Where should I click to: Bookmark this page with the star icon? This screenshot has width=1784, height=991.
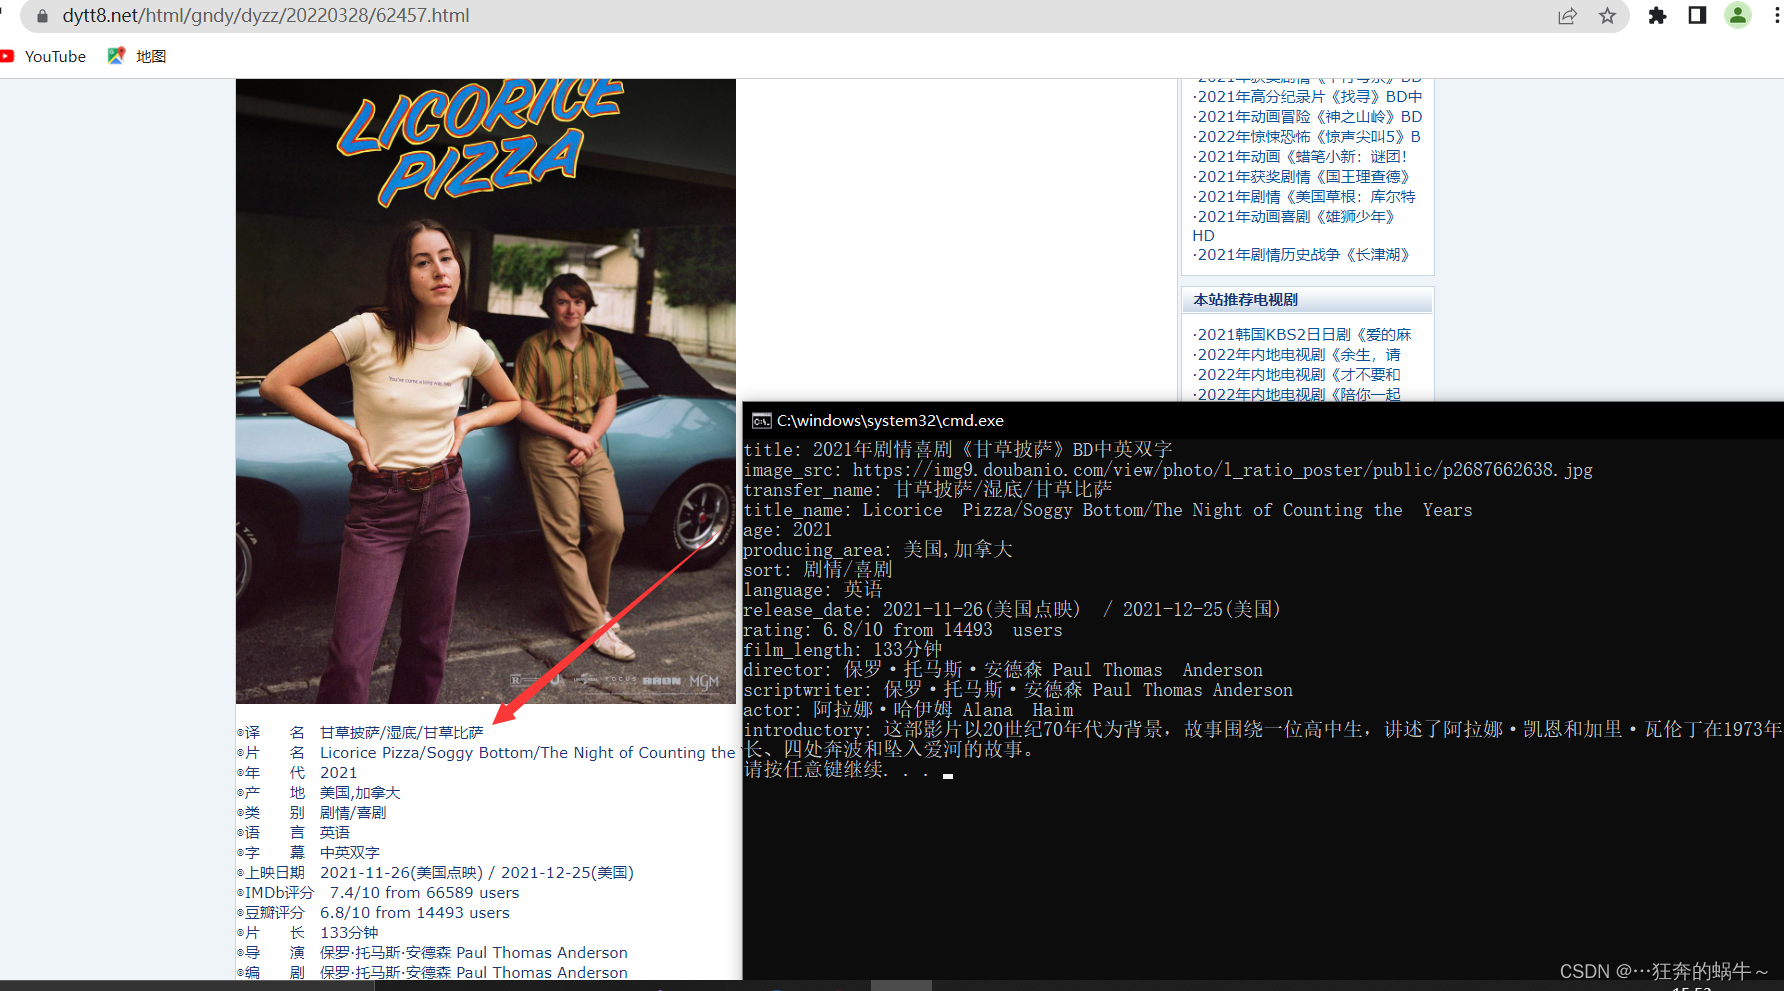(1607, 16)
